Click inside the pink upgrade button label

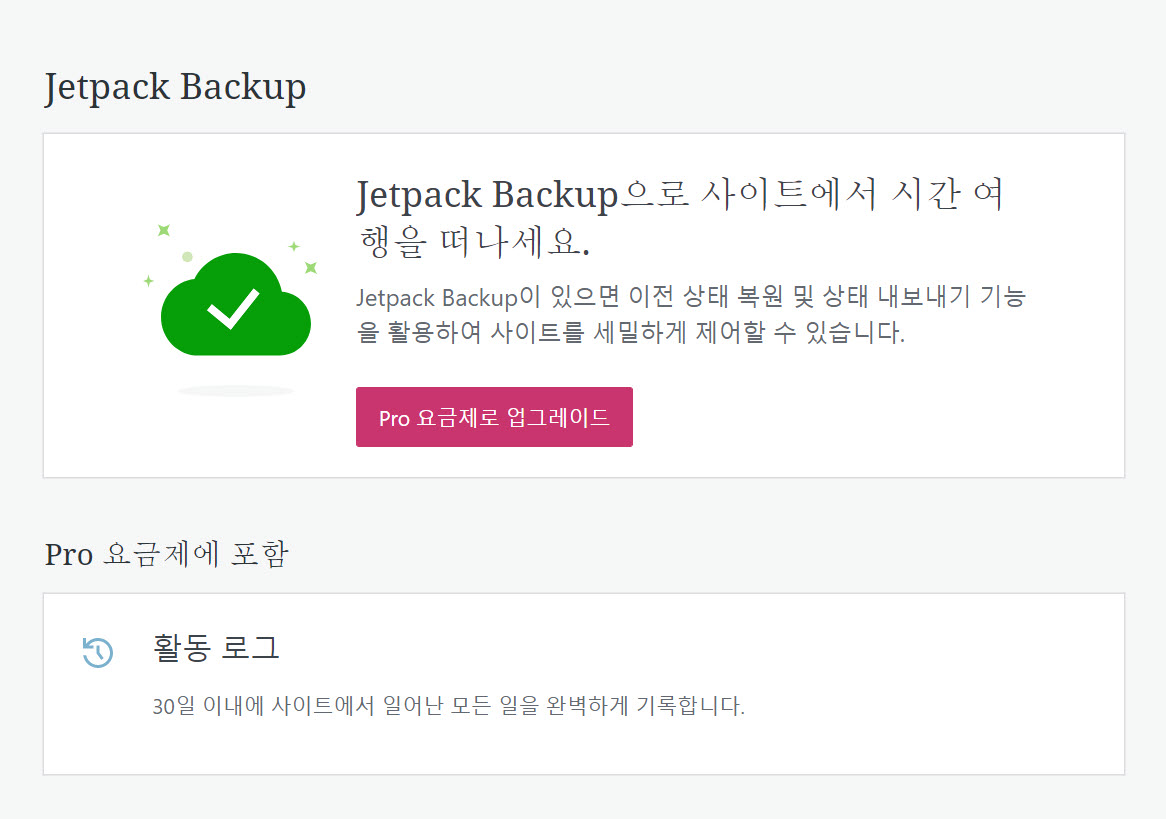tap(493, 417)
